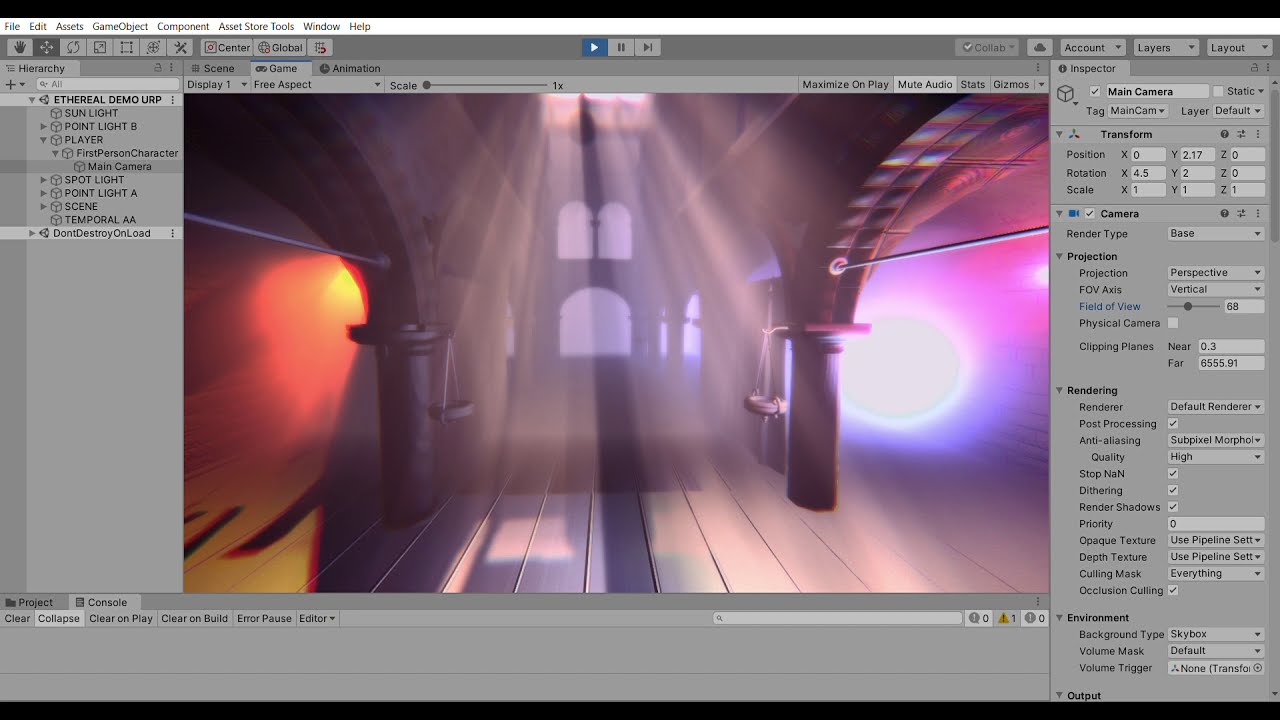Screen dimensions: 1280x720
Task: Toggle the Stats overlay button
Action: [973, 85]
